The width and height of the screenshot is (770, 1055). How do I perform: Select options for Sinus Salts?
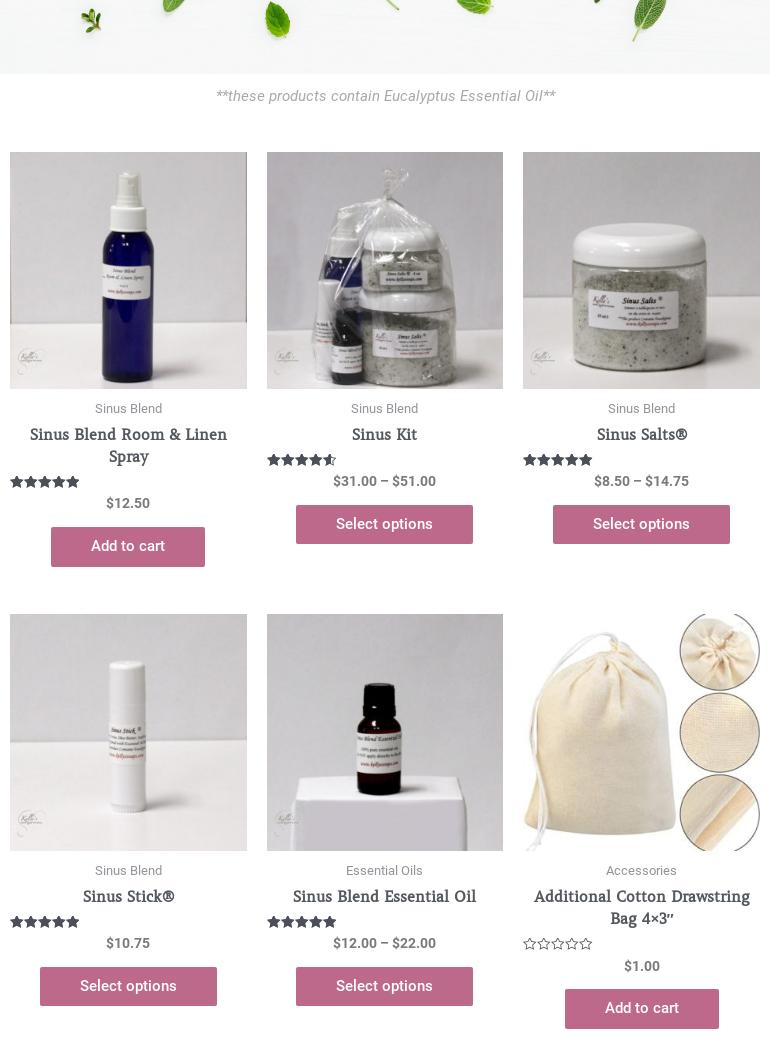641,524
